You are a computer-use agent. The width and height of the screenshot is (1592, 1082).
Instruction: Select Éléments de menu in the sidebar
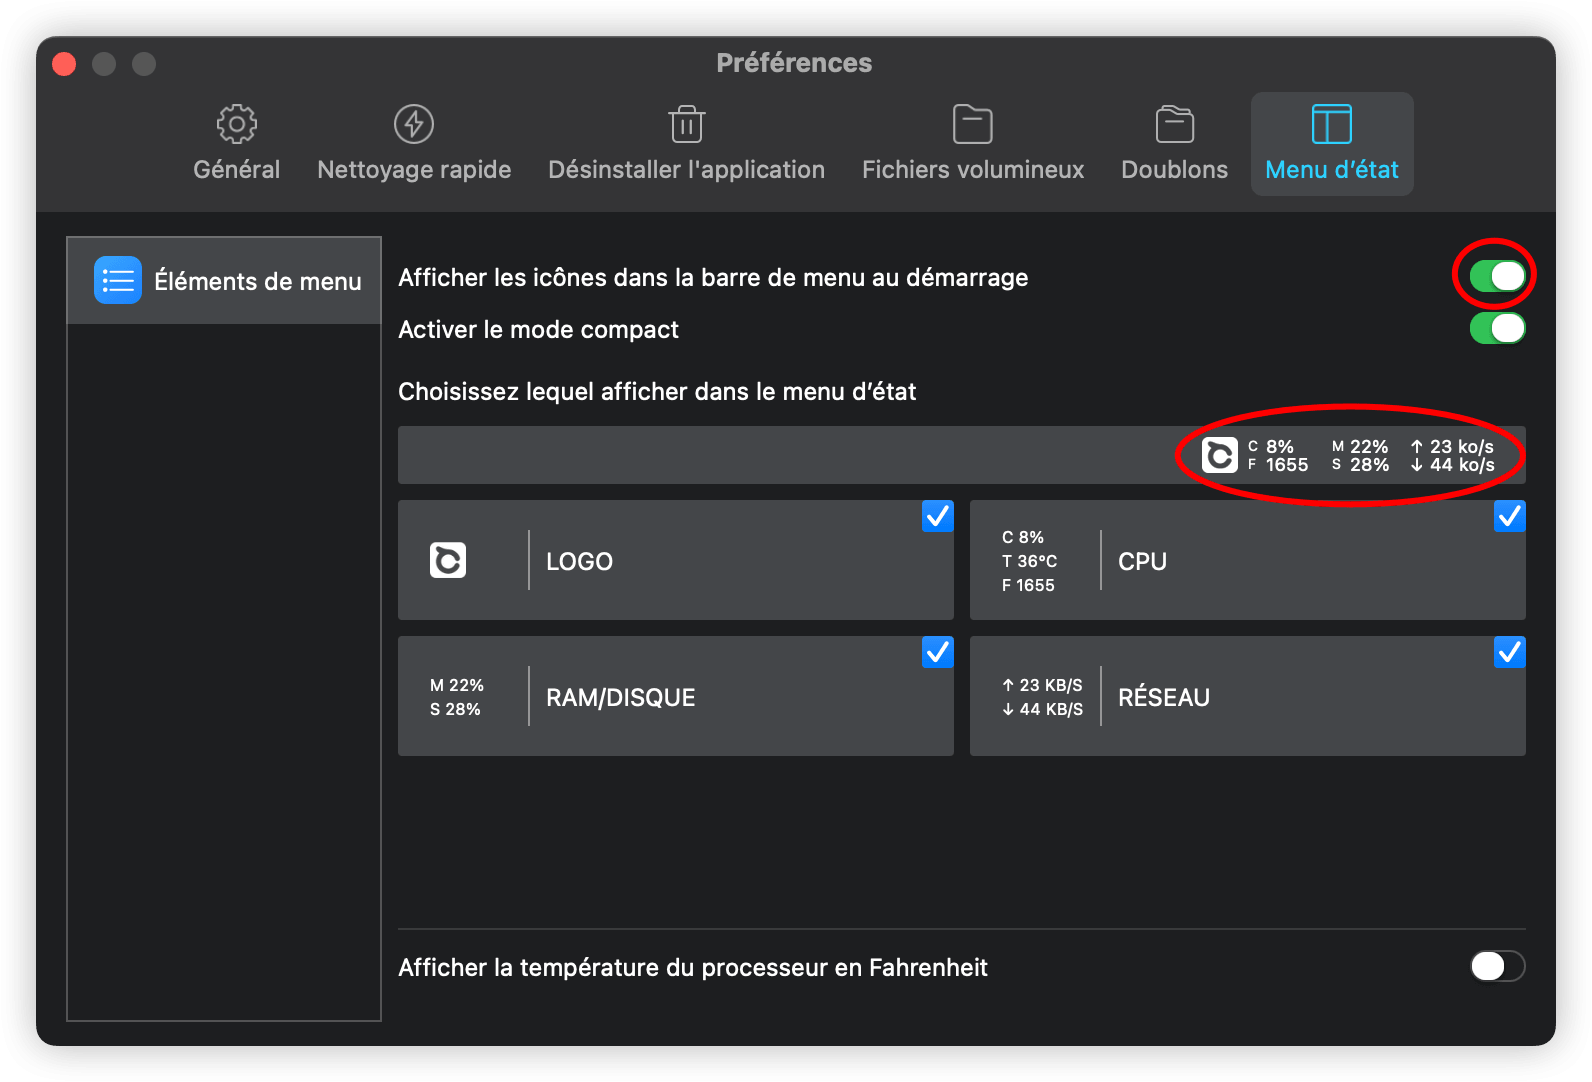pos(224,280)
